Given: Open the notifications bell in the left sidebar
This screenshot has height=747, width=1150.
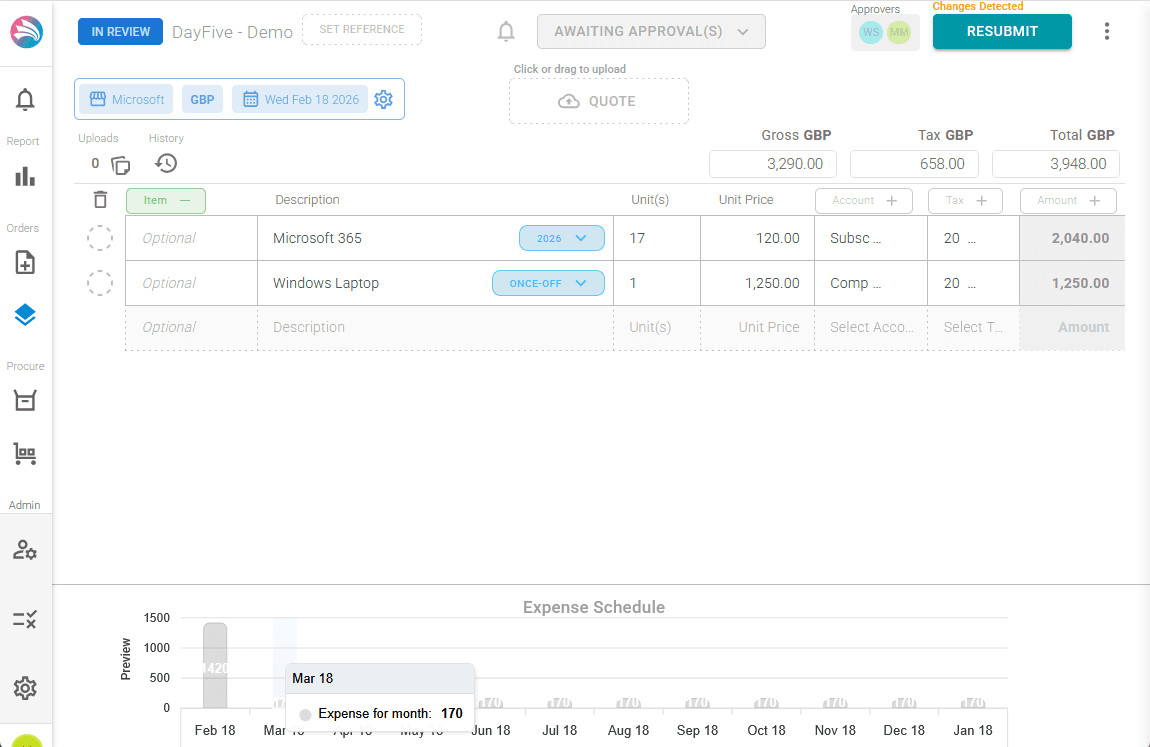Looking at the screenshot, I should point(25,99).
